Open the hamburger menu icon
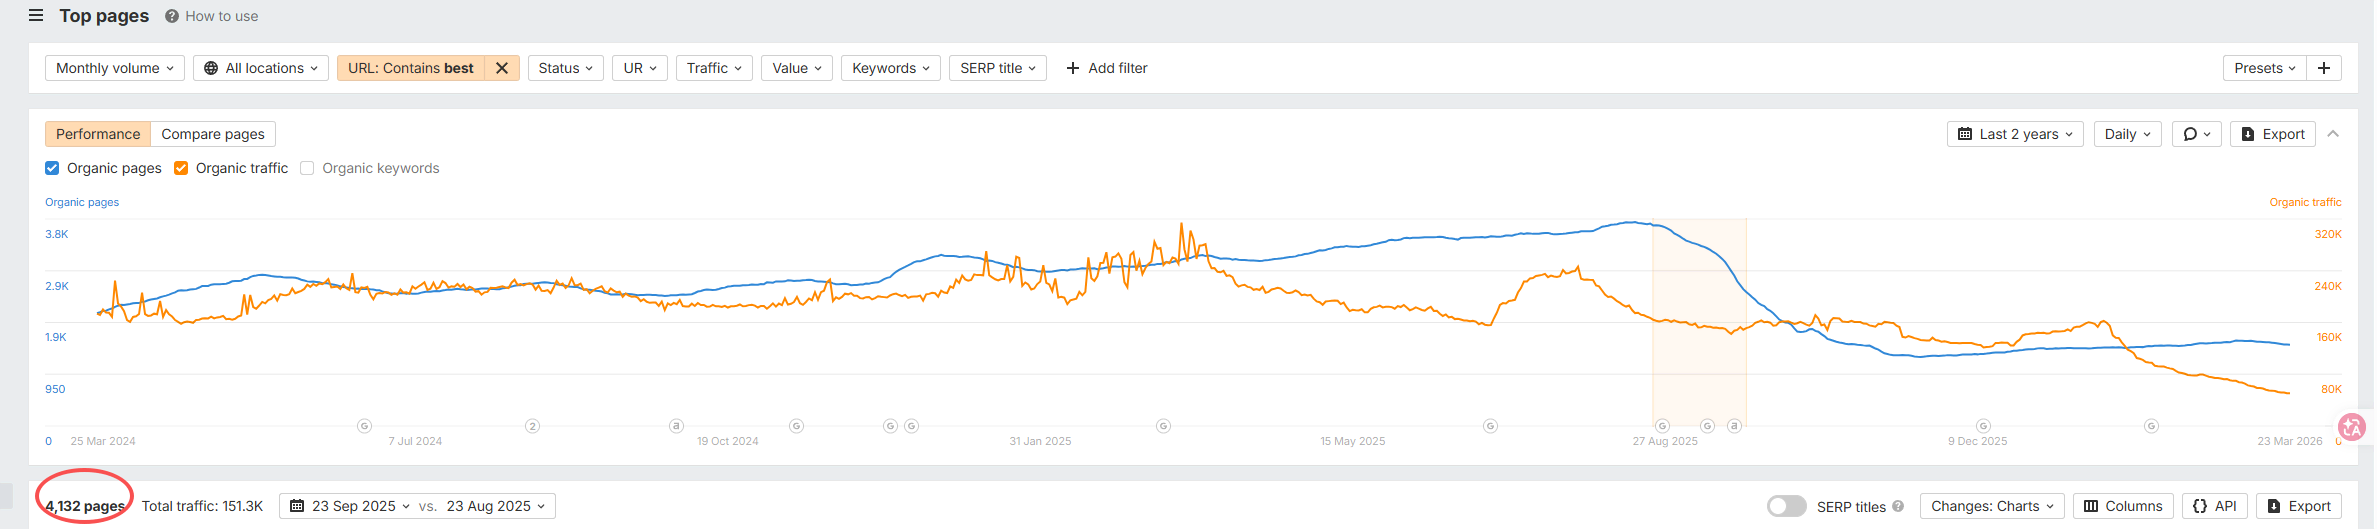This screenshot has height=529, width=2377. (36, 16)
